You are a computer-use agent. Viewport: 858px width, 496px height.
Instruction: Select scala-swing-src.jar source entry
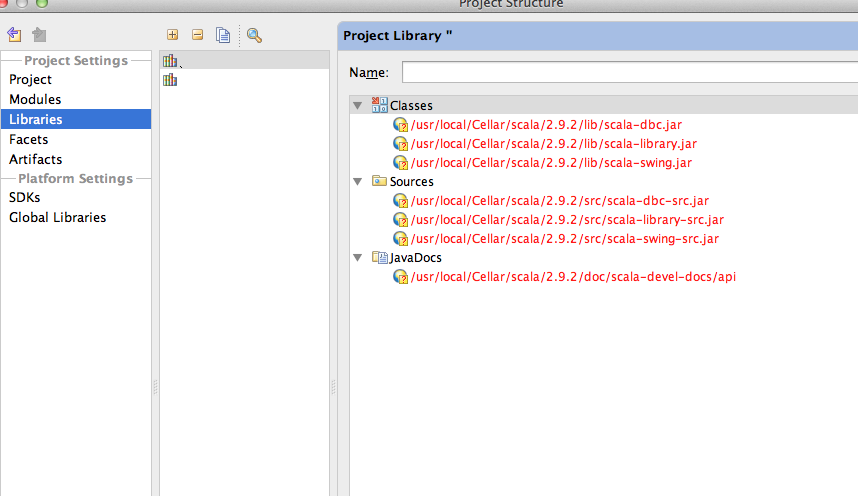point(565,239)
